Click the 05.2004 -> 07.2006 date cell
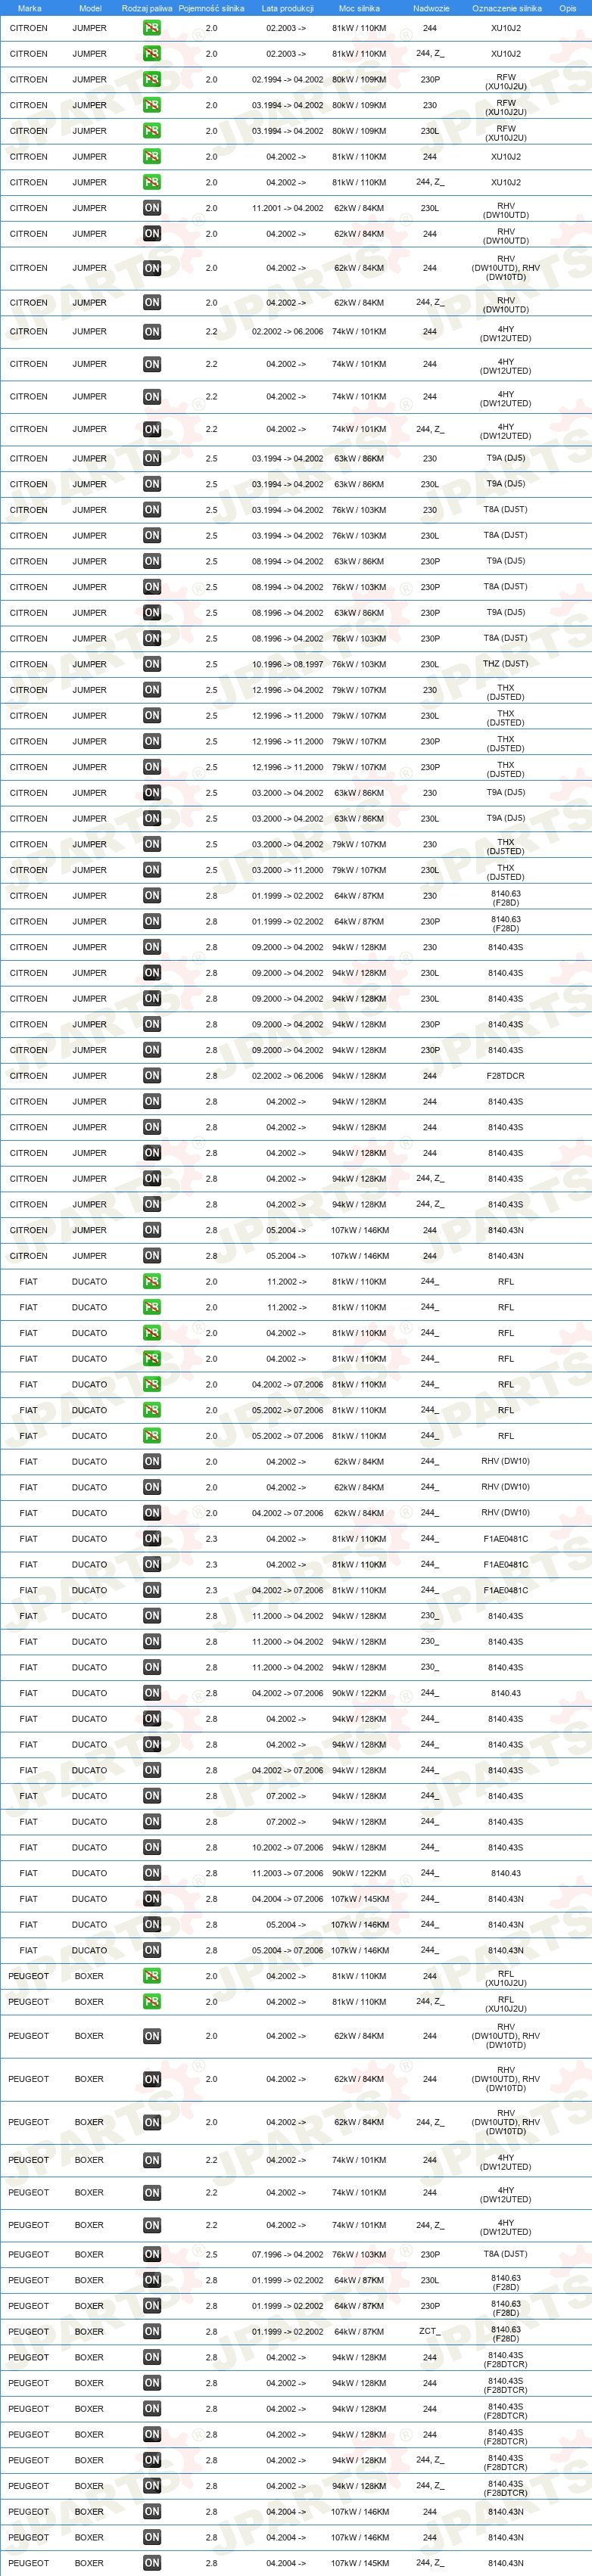Image resolution: width=592 pixels, height=2576 pixels. click(288, 1951)
